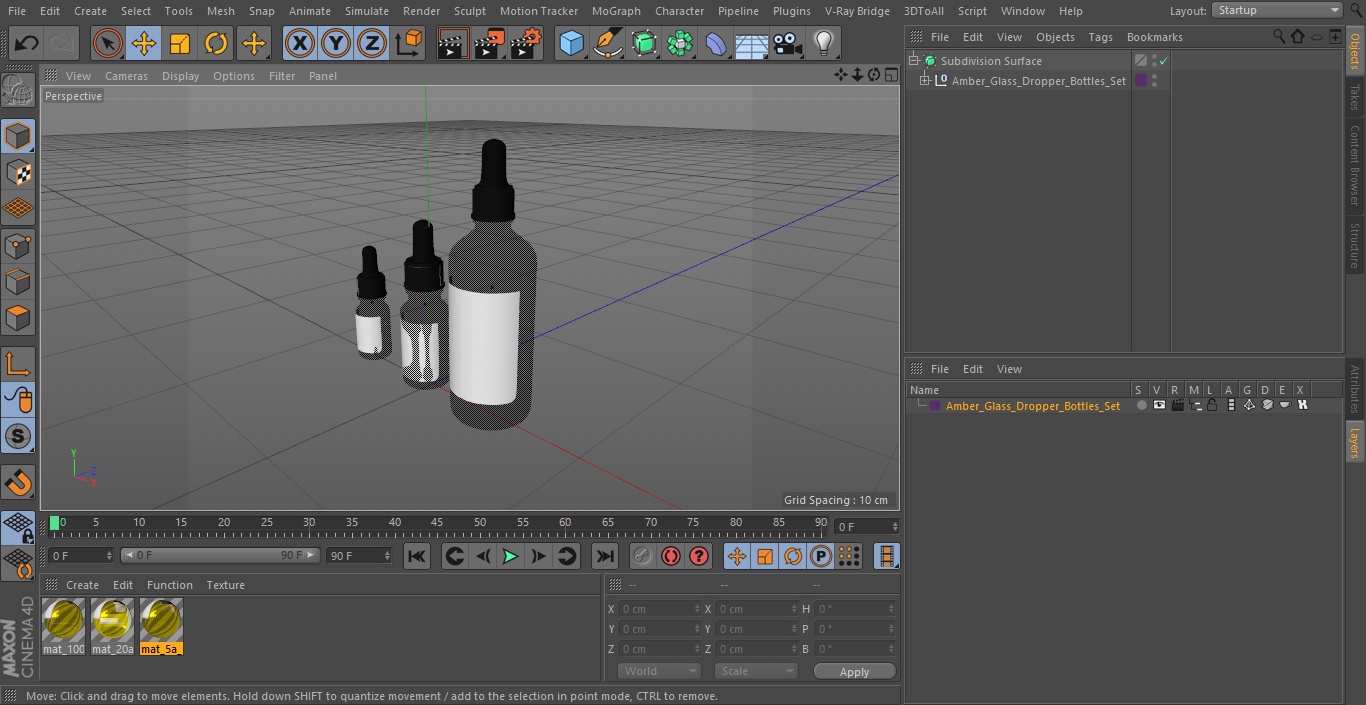Click the Record Active Objects button
This screenshot has height=705, width=1366.
click(643, 556)
